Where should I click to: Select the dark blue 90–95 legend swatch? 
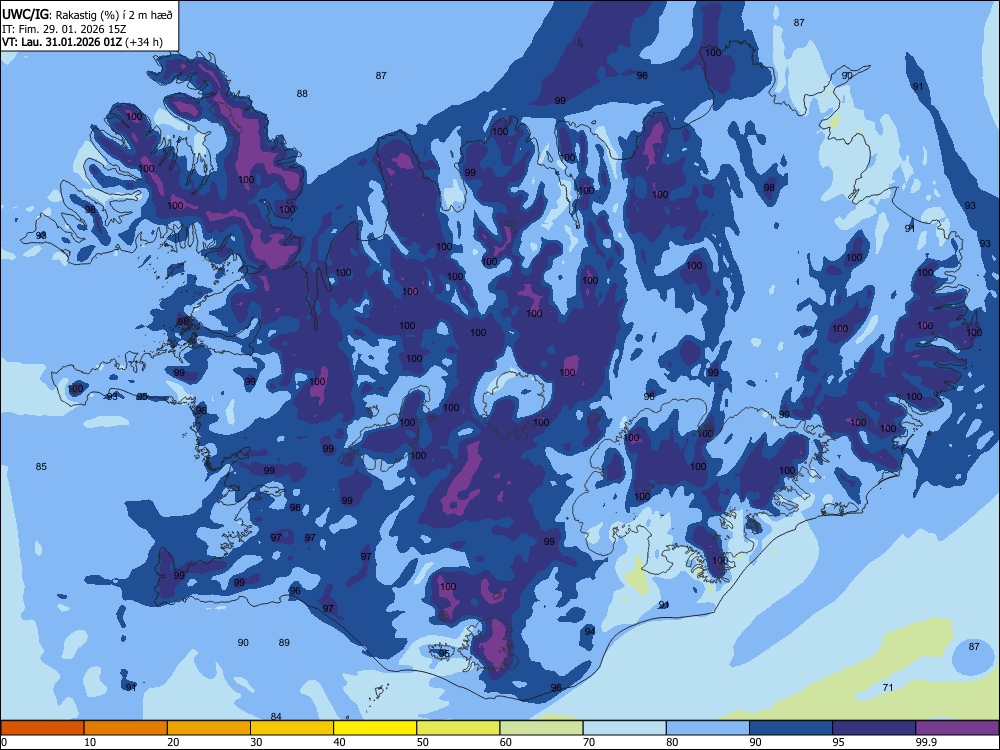pos(791,728)
